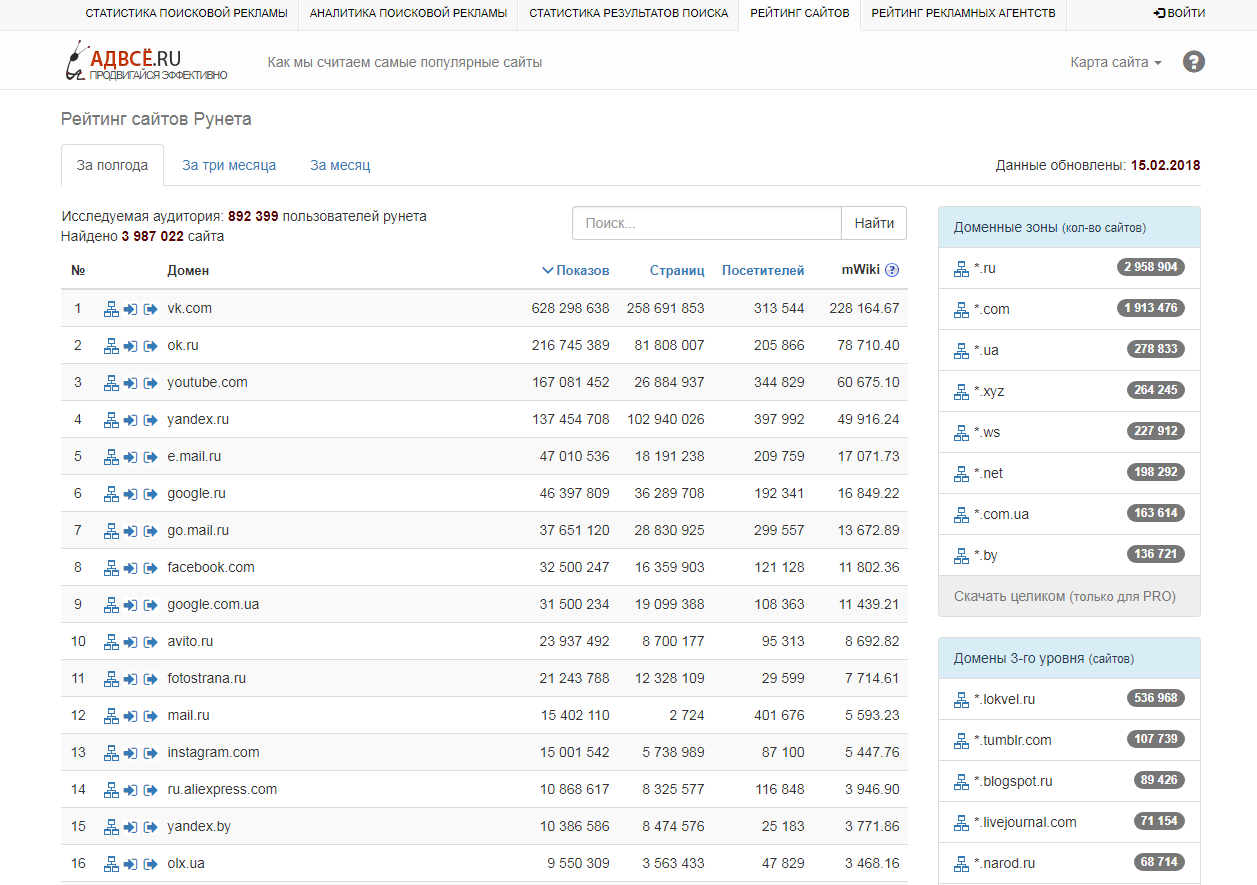Sort table by Посетителей column
This screenshot has height=885, width=1257.
pos(762,270)
